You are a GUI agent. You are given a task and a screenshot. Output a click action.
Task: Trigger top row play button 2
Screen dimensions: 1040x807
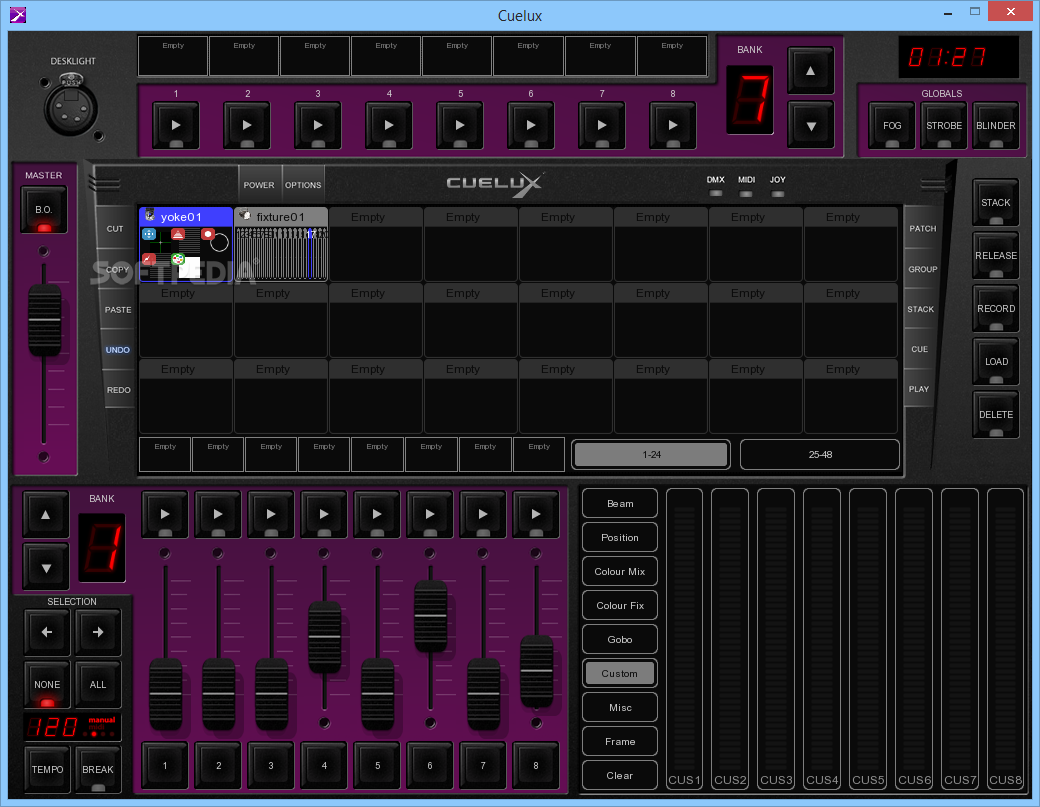[x=247, y=125]
